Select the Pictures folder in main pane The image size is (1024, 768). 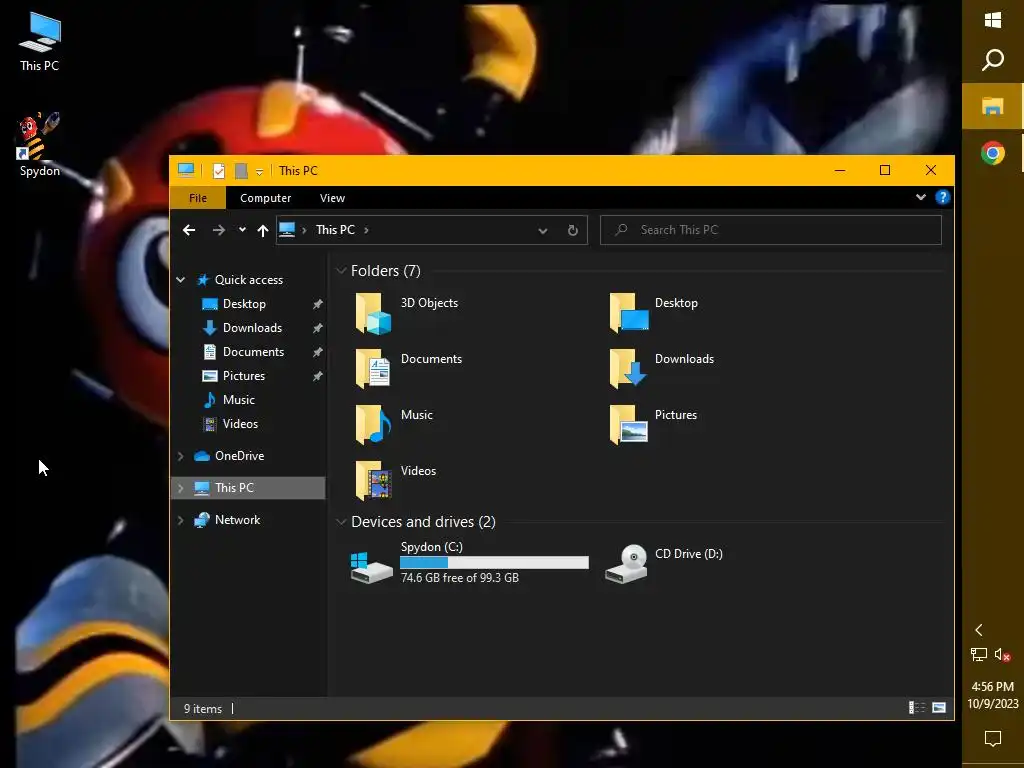pos(653,424)
